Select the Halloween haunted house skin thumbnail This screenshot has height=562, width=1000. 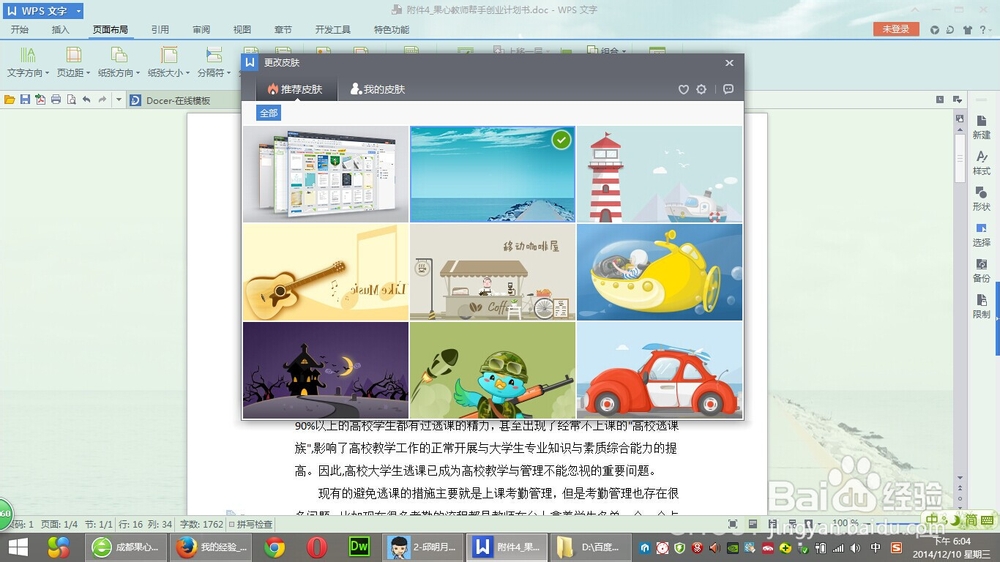(x=326, y=370)
